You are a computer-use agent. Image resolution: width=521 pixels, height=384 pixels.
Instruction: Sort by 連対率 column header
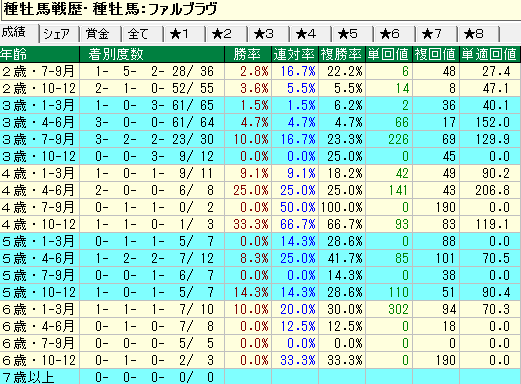pyautogui.click(x=295, y=54)
